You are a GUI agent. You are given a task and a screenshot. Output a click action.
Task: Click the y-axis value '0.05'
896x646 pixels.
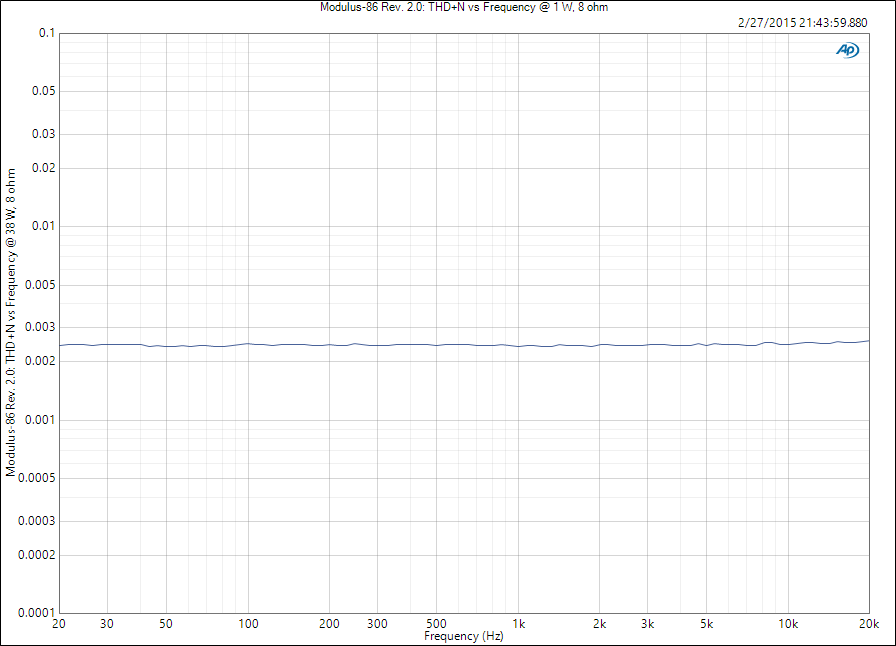click(x=43, y=91)
